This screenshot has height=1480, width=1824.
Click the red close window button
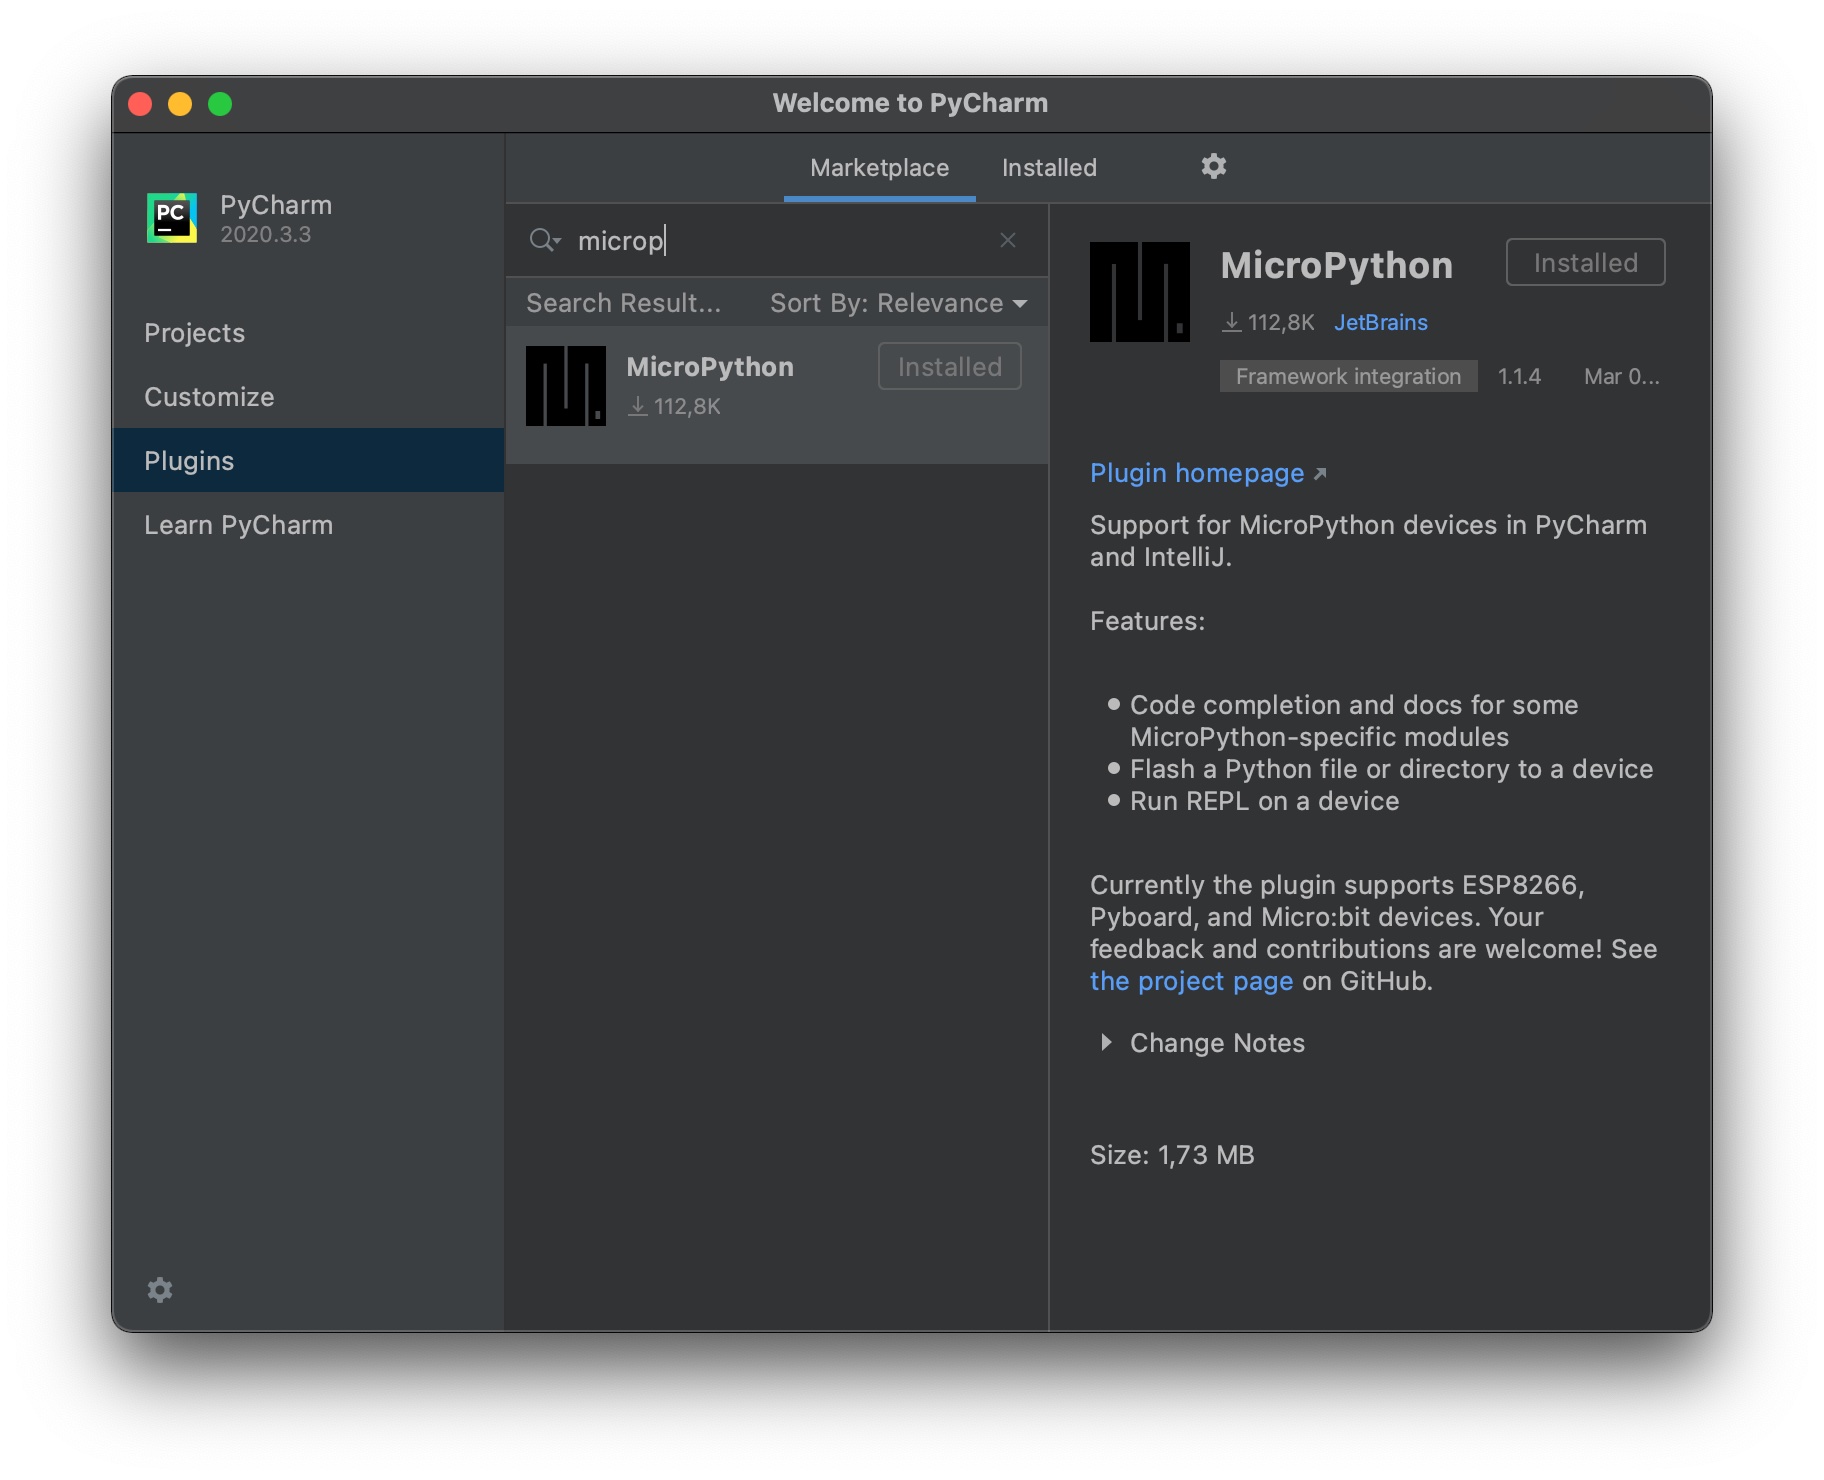coord(140,104)
